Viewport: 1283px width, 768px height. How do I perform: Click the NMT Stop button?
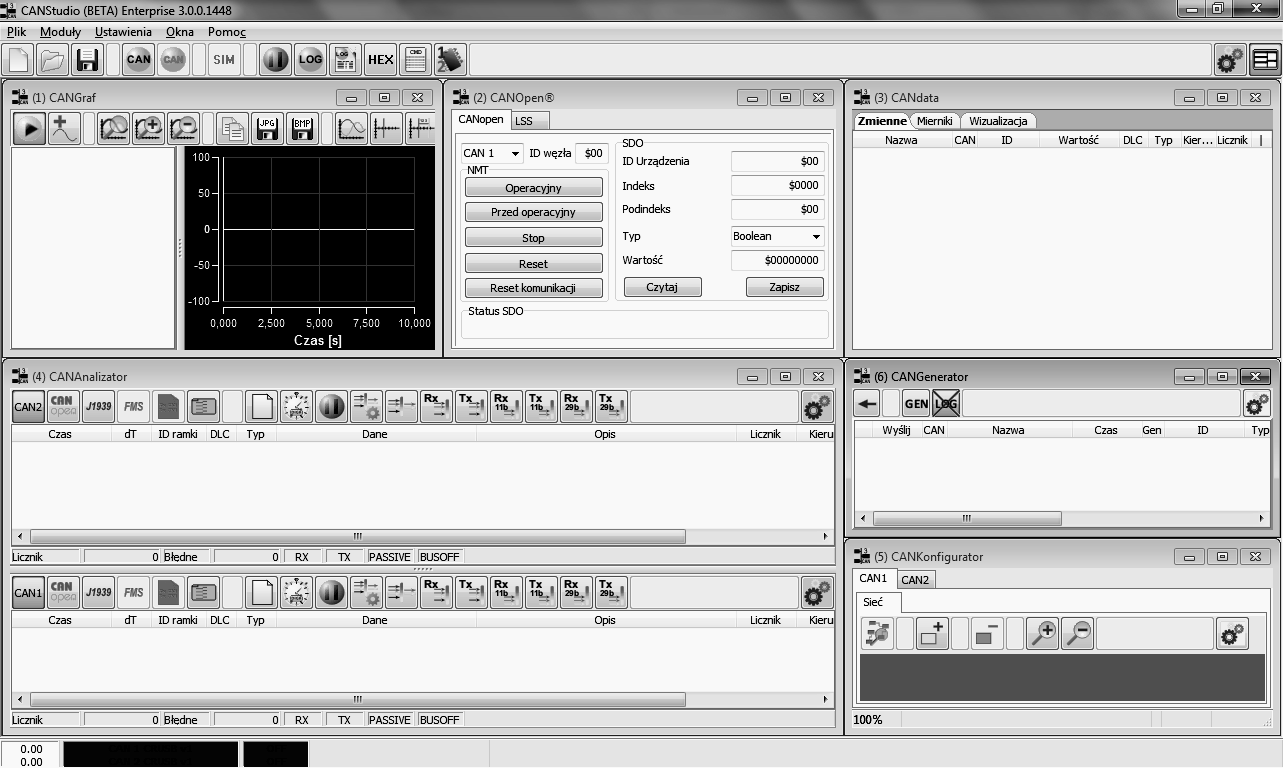533,238
